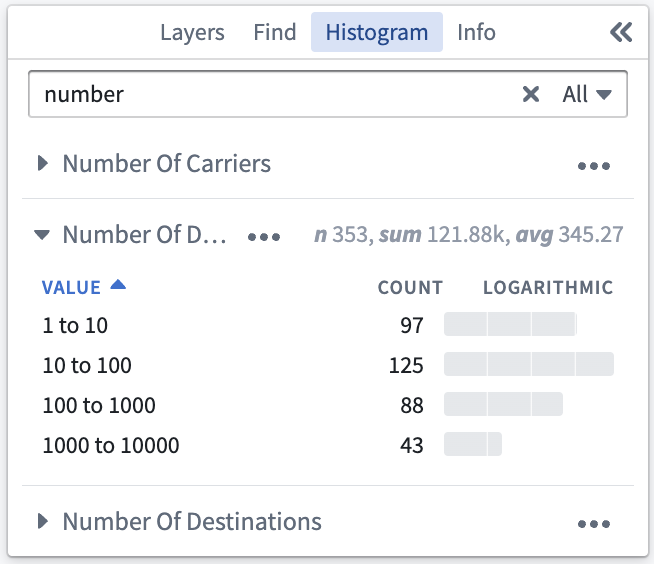Open the All filter dropdown

(x=587, y=94)
